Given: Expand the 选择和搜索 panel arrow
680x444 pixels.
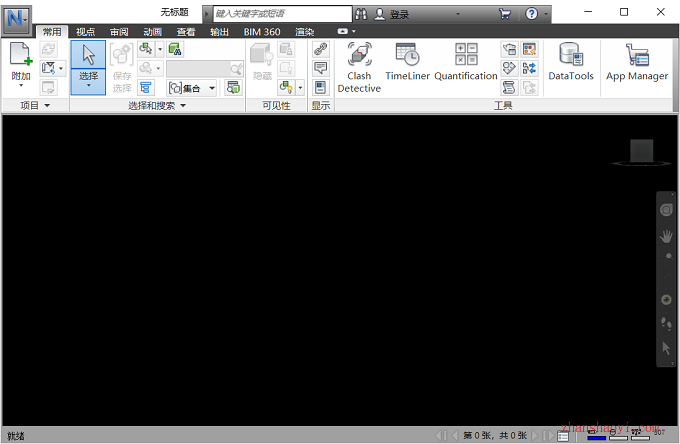Looking at the screenshot, I should coord(183,105).
